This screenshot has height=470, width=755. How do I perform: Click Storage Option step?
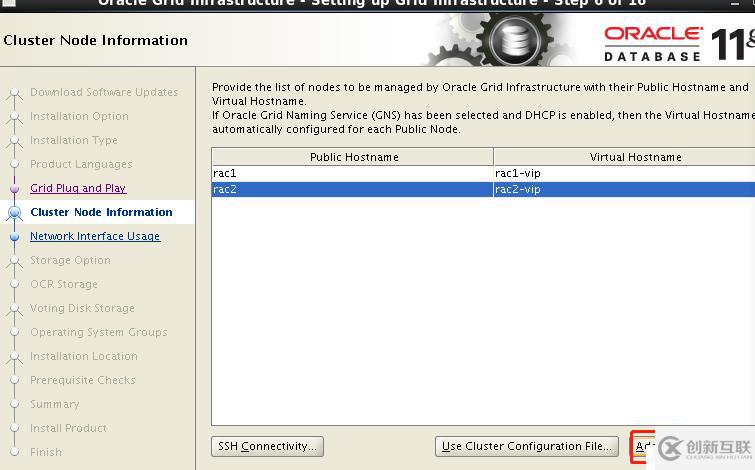[70, 260]
